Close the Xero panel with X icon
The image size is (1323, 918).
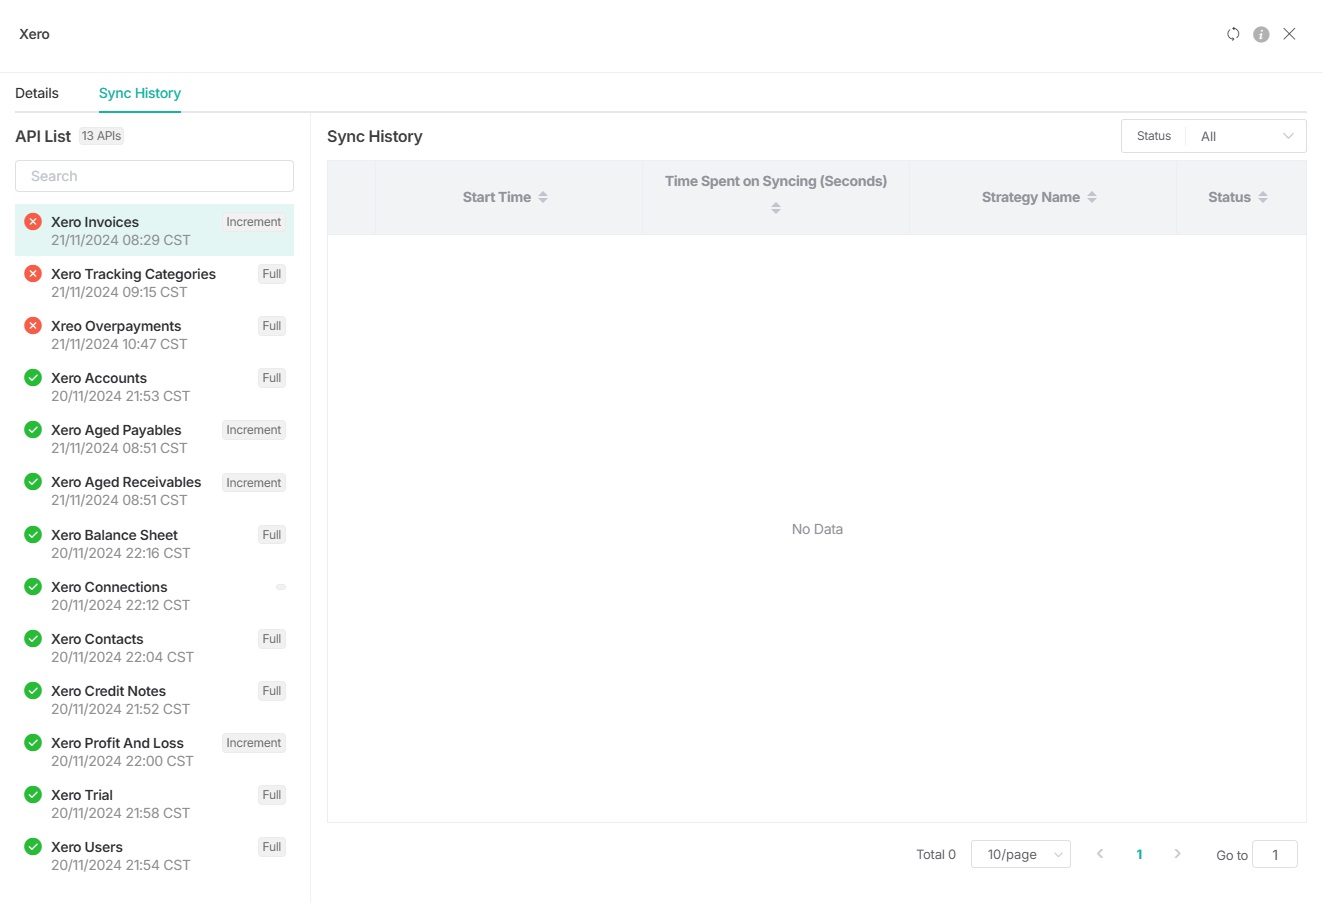(1289, 34)
